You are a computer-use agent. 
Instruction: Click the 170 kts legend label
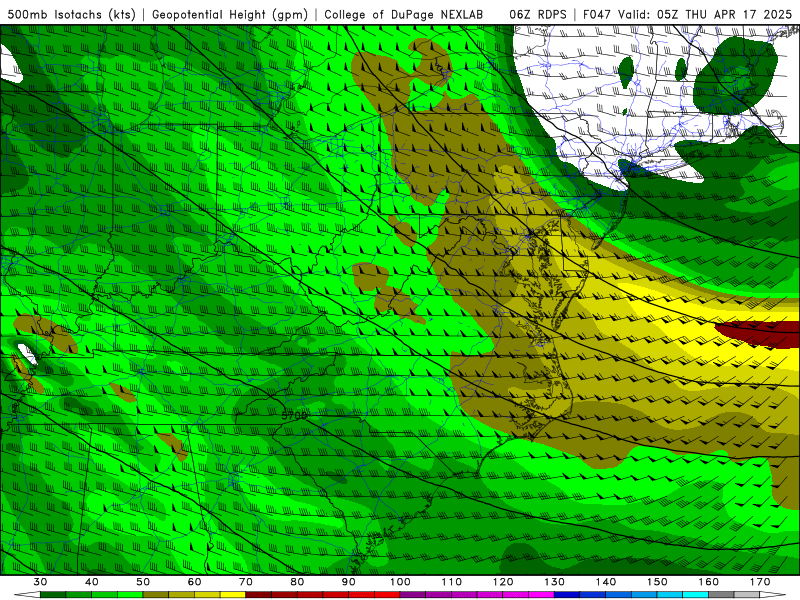point(760,582)
